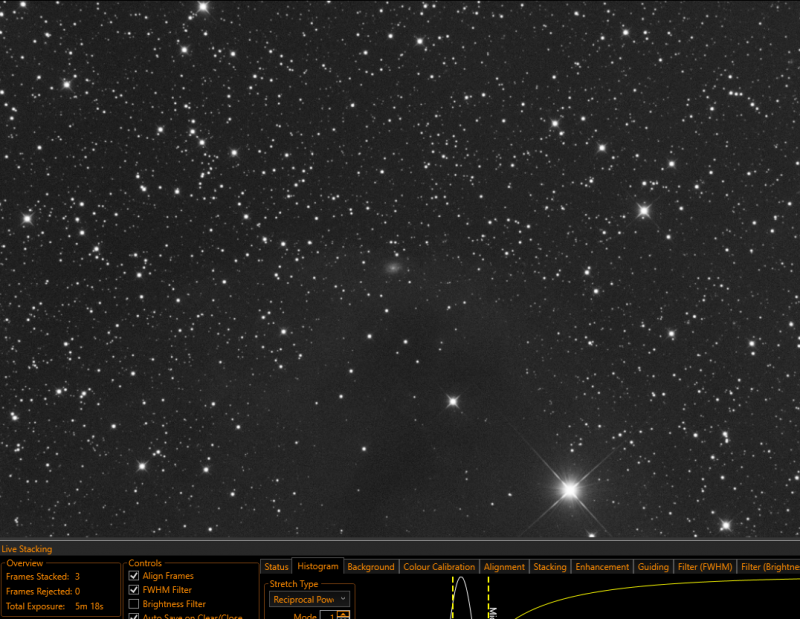This screenshot has height=619, width=800.
Task: Click the Mode value input field
Action: point(329,615)
